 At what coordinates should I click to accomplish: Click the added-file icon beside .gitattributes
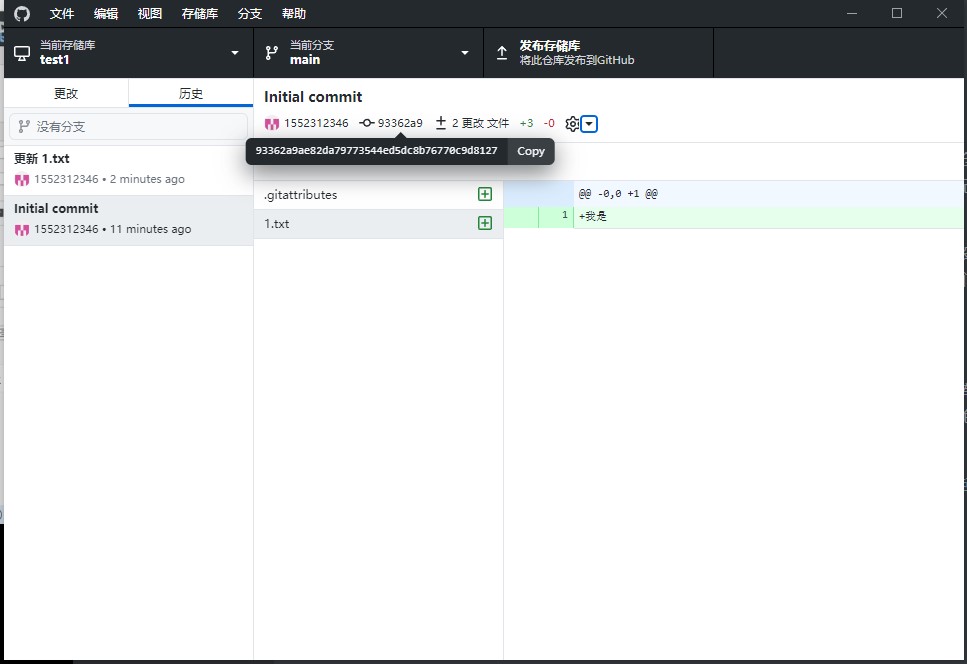[485, 194]
